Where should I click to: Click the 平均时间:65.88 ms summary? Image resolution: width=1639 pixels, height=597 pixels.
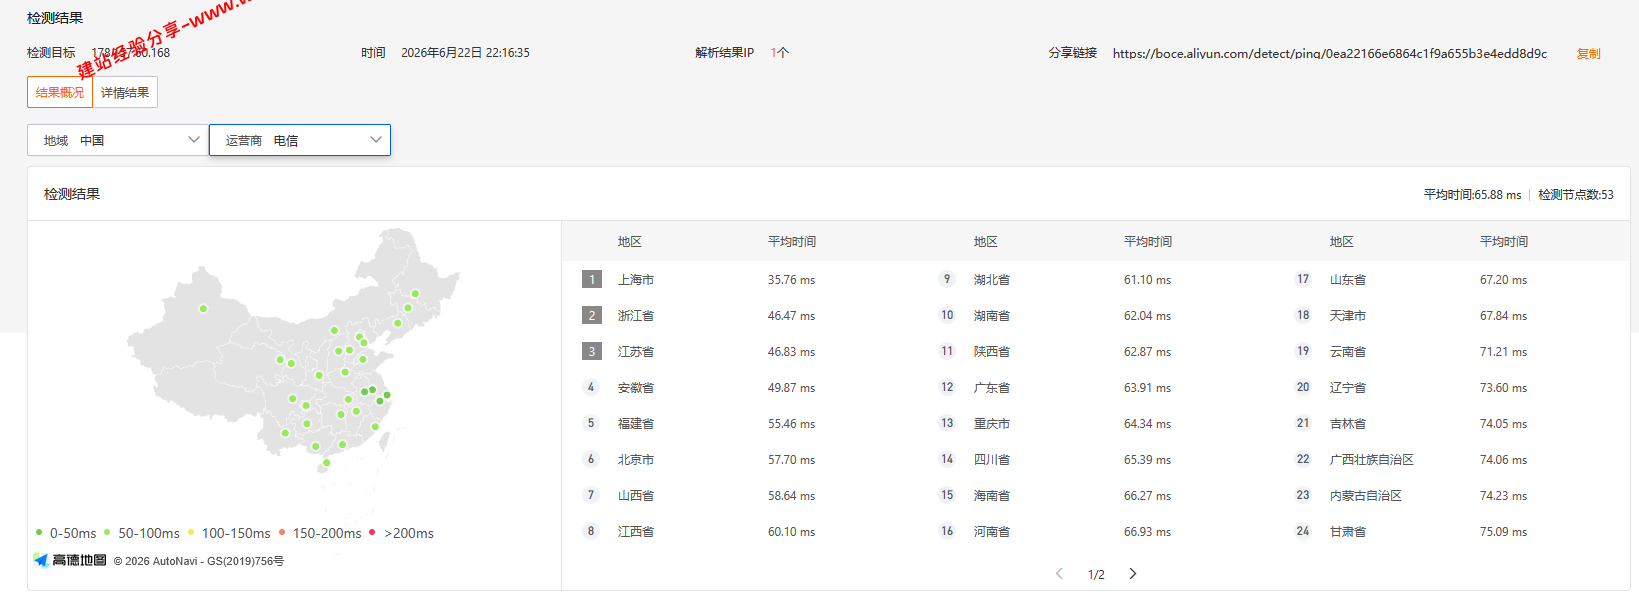click(1472, 195)
